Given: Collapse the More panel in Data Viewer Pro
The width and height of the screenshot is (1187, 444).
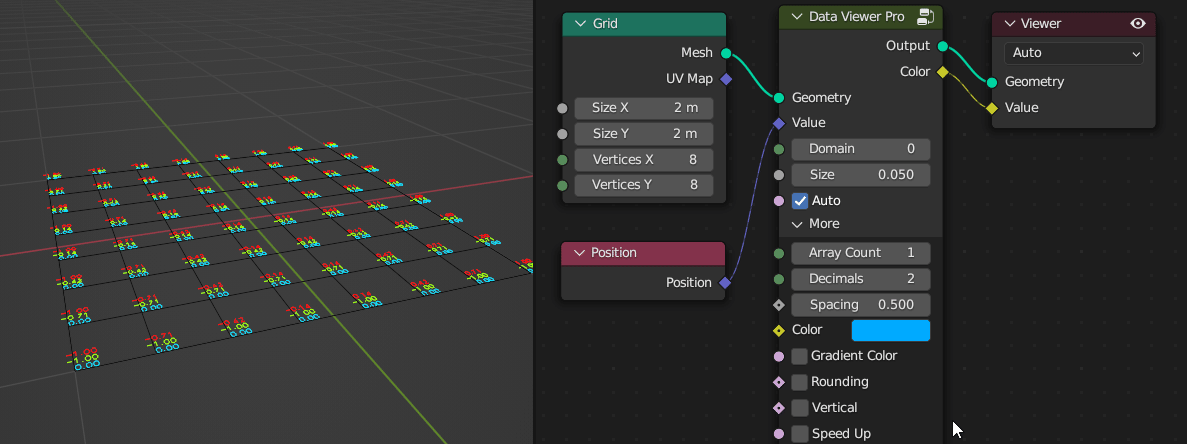Looking at the screenshot, I should click(796, 224).
